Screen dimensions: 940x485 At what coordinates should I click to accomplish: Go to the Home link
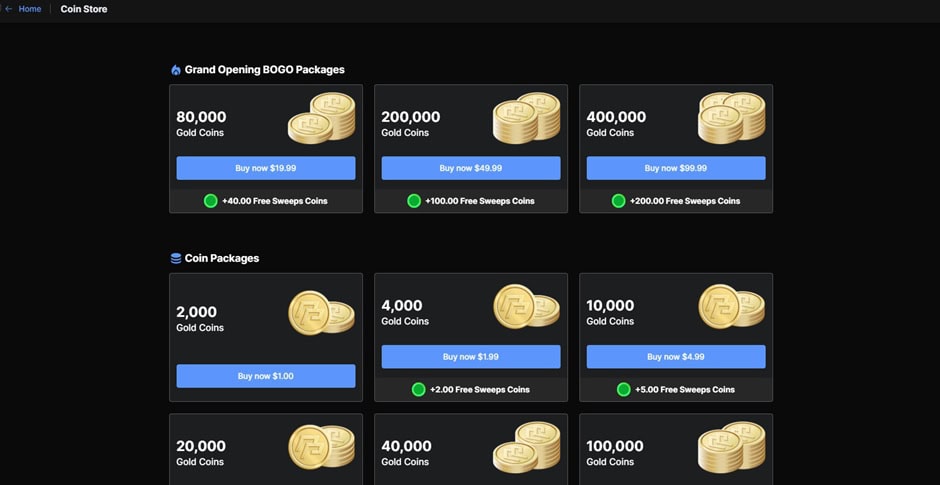pyautogui.click(x=29, y=9)
